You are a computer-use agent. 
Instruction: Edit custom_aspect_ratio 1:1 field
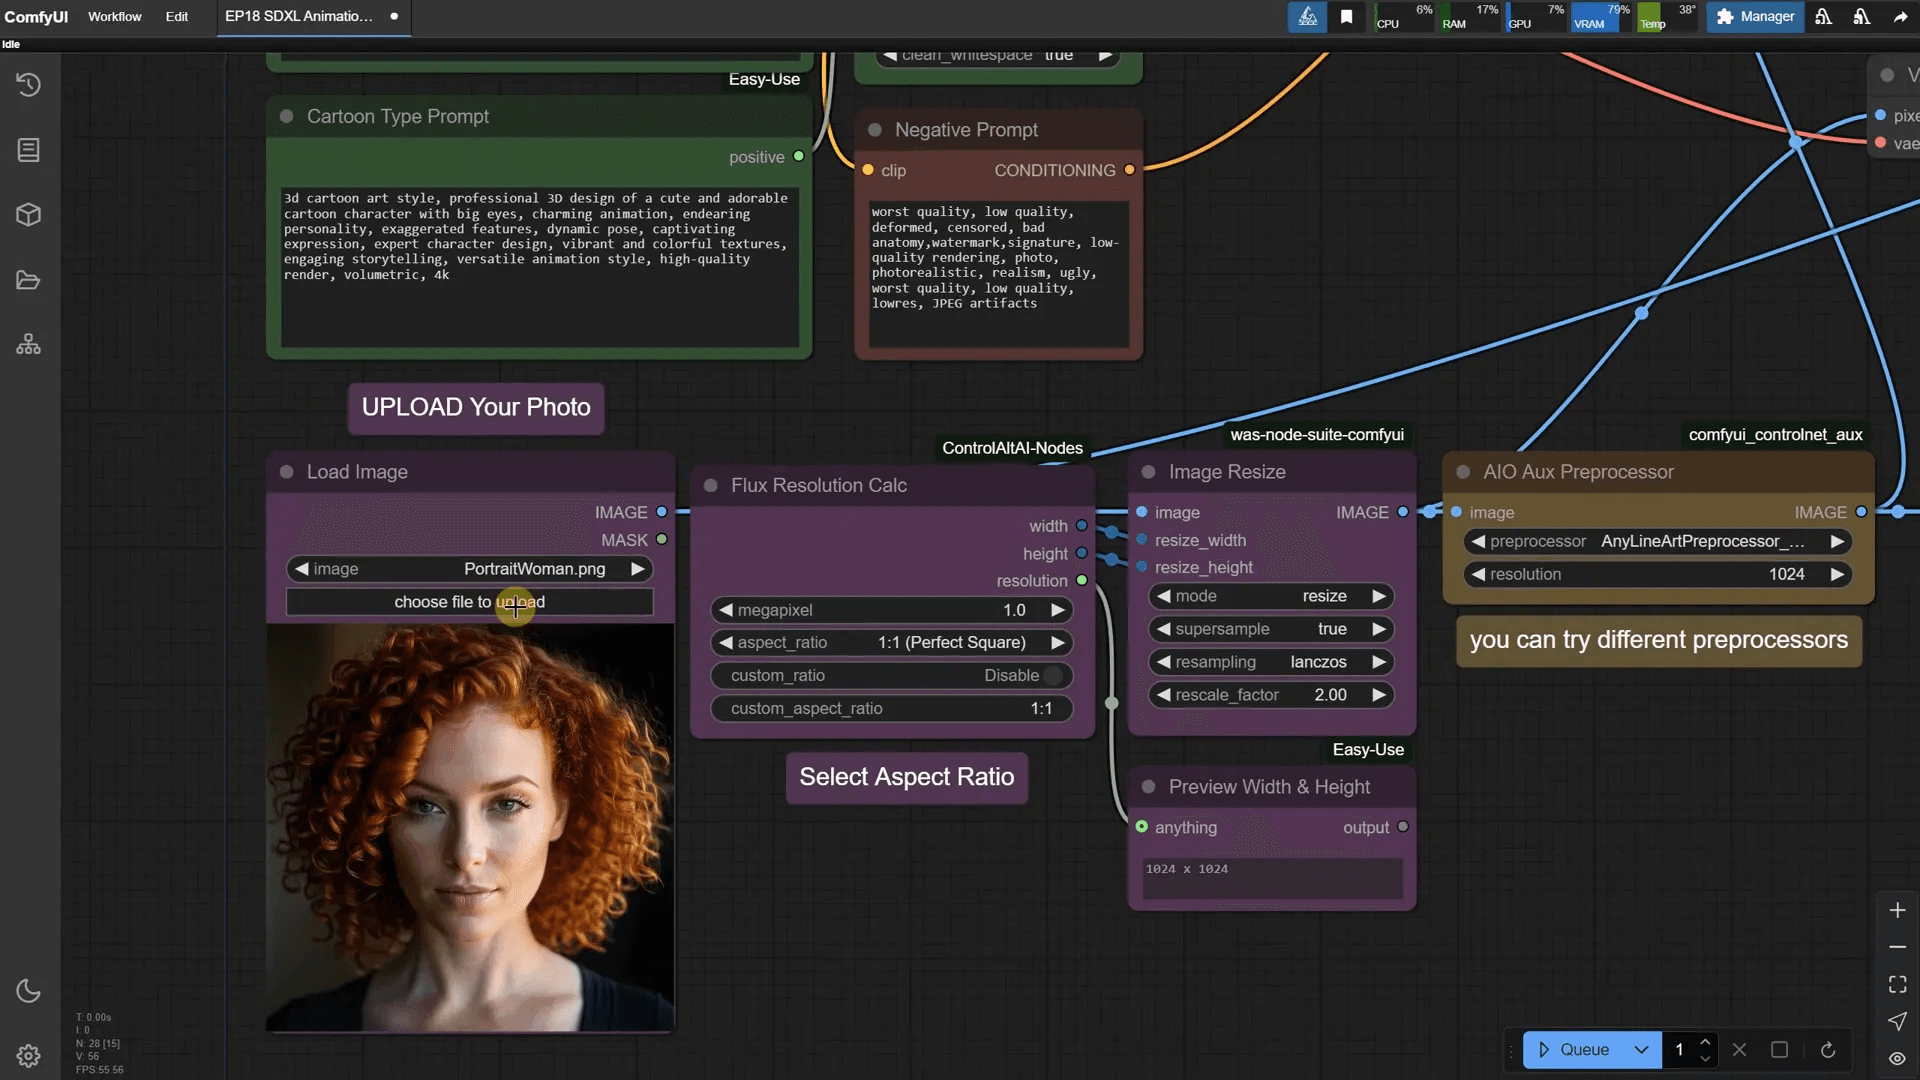[891, 709]
